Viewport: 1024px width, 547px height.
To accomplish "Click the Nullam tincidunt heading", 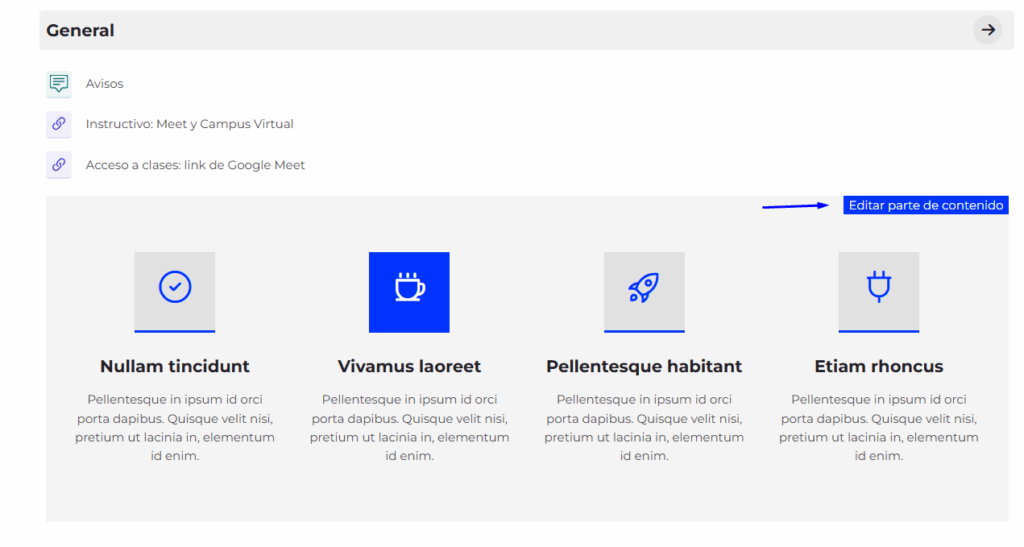I will [175, 366].
